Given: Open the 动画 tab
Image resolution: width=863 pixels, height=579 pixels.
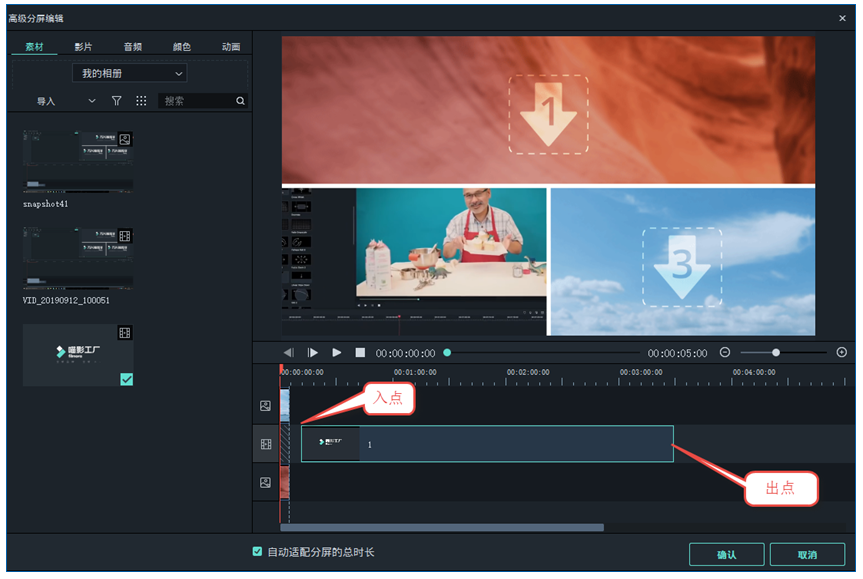Looking at the screenshot, I should [x=231, y=47].
